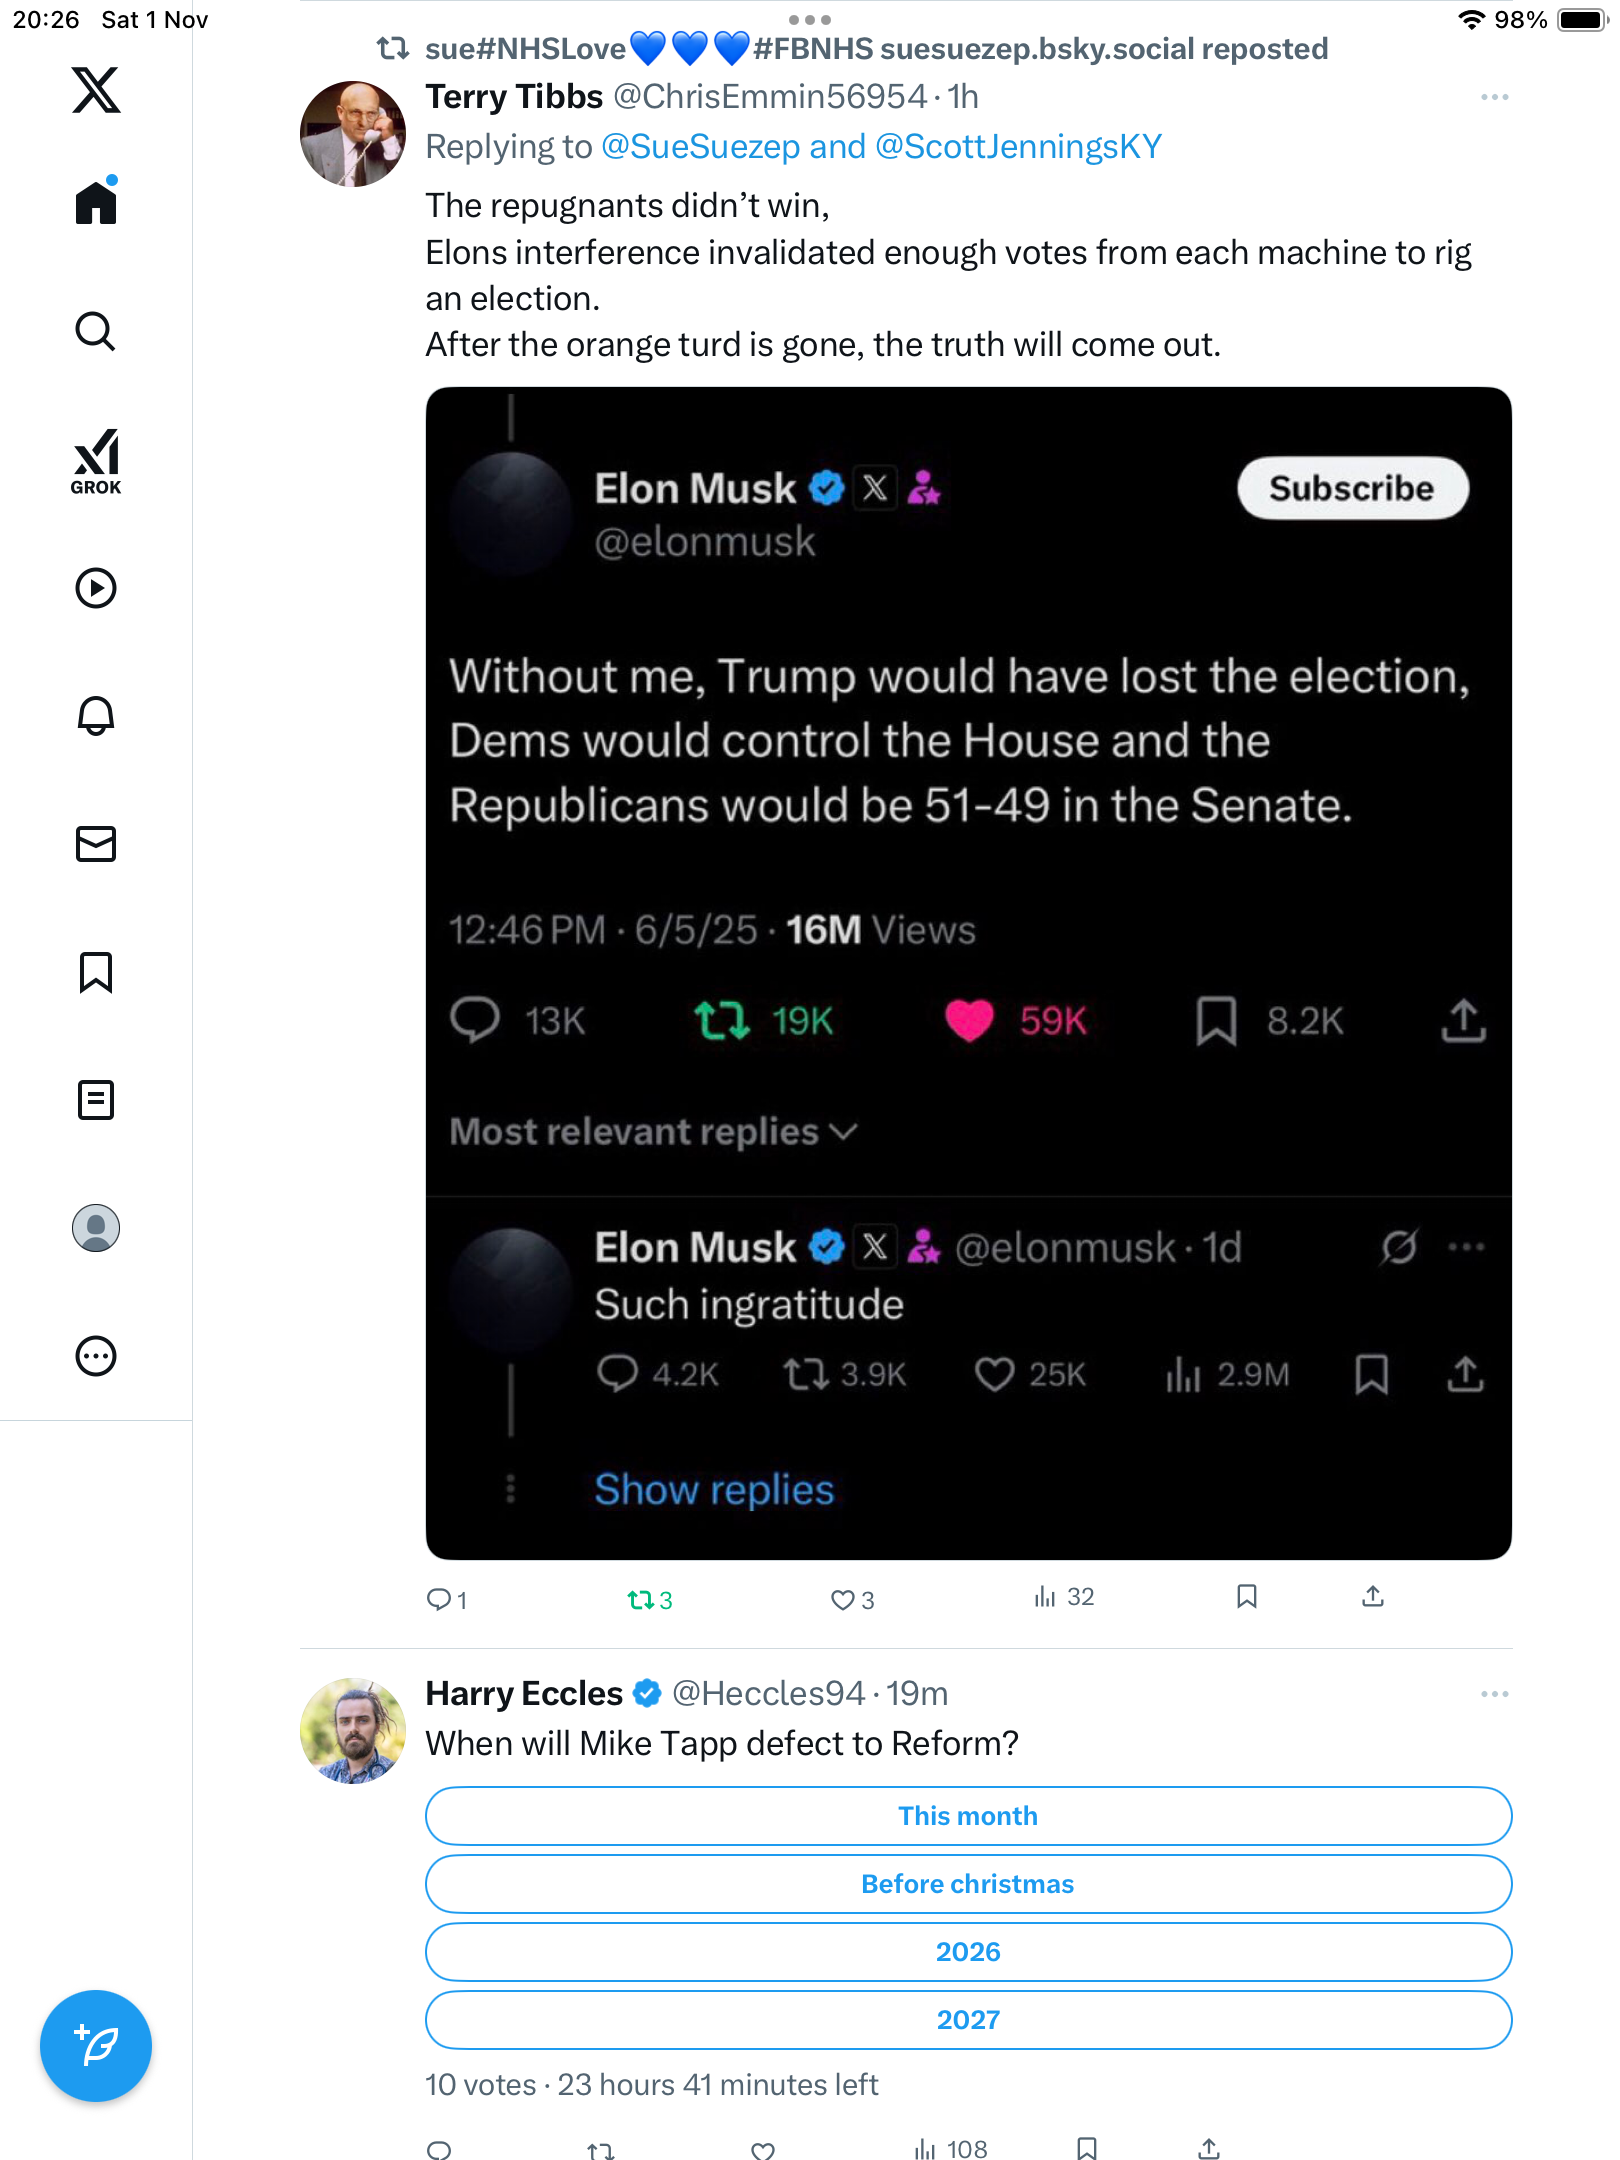Vote "This month" in the poll

point(968,1816)
